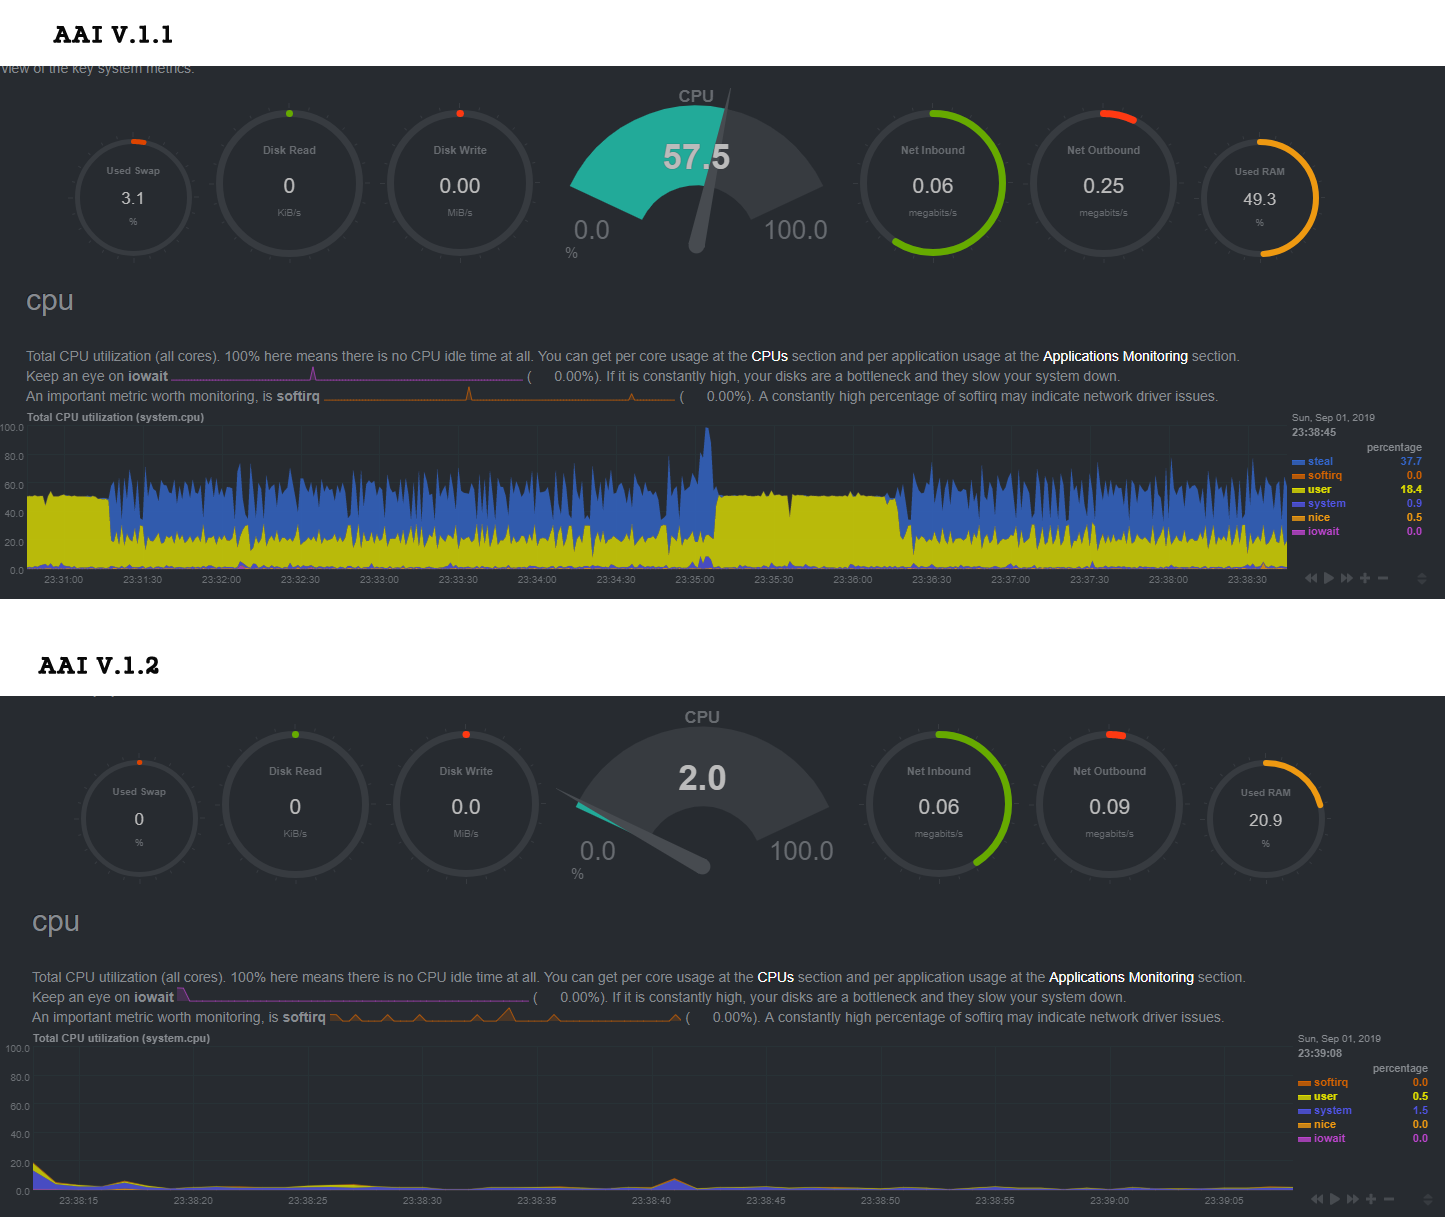Click play on the V.1.1 CPU chart
1445x1217 pixels.
(1329, 578)
